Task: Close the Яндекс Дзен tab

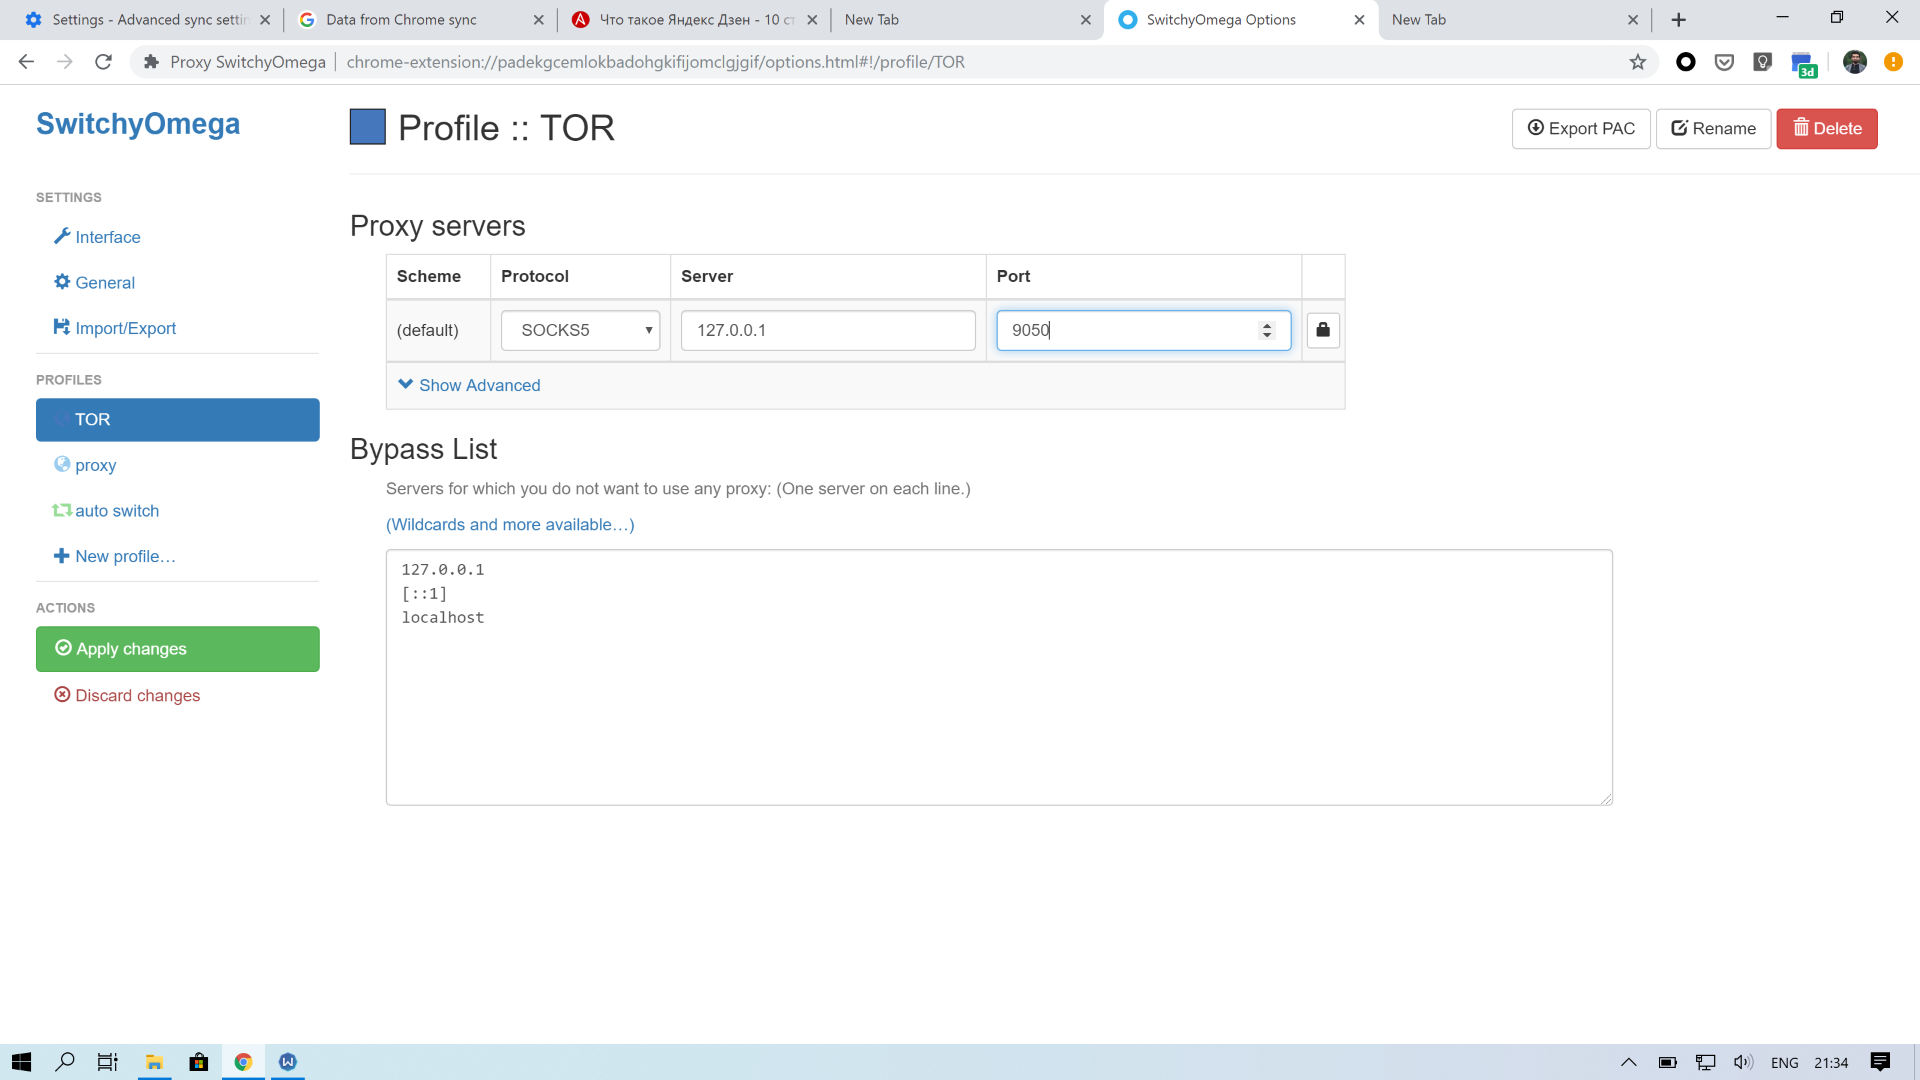Action: pos(812,20)
